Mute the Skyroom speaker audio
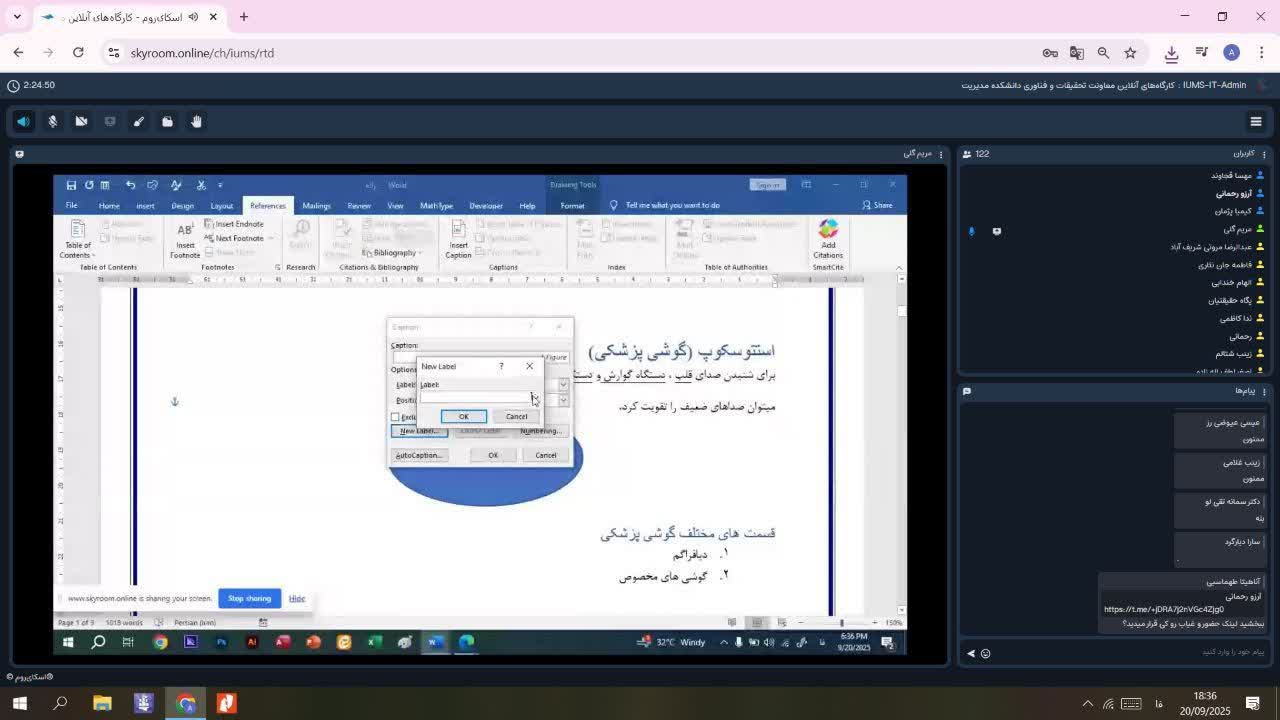This screenshot has width=1280, height=720. click(23, 121)
